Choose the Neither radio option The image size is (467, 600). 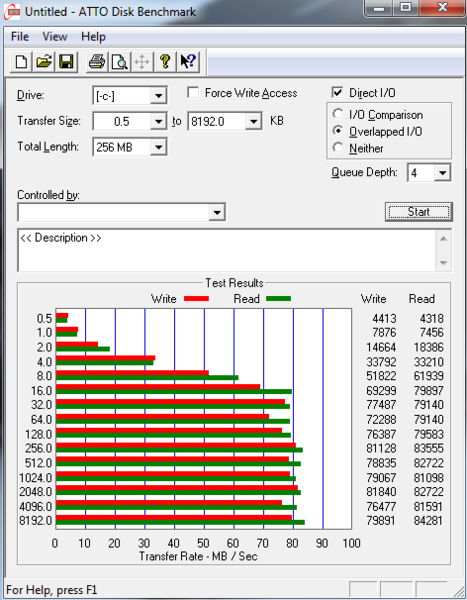coord(338,148)
